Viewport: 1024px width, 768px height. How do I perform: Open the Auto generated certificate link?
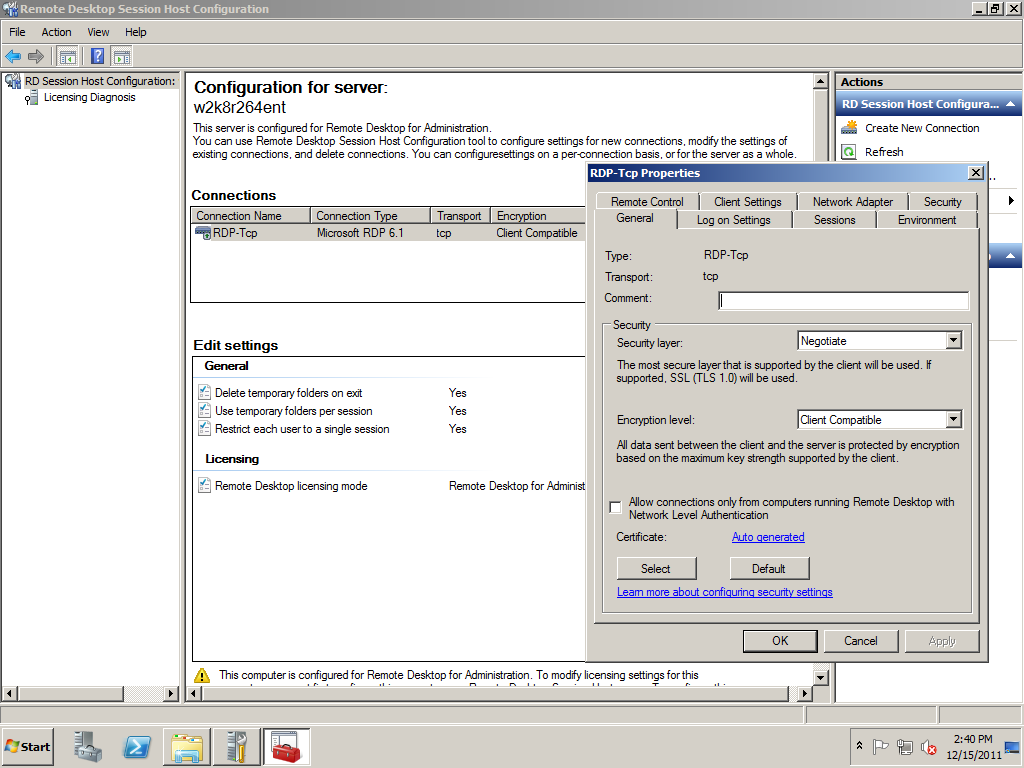coord(768,537)
